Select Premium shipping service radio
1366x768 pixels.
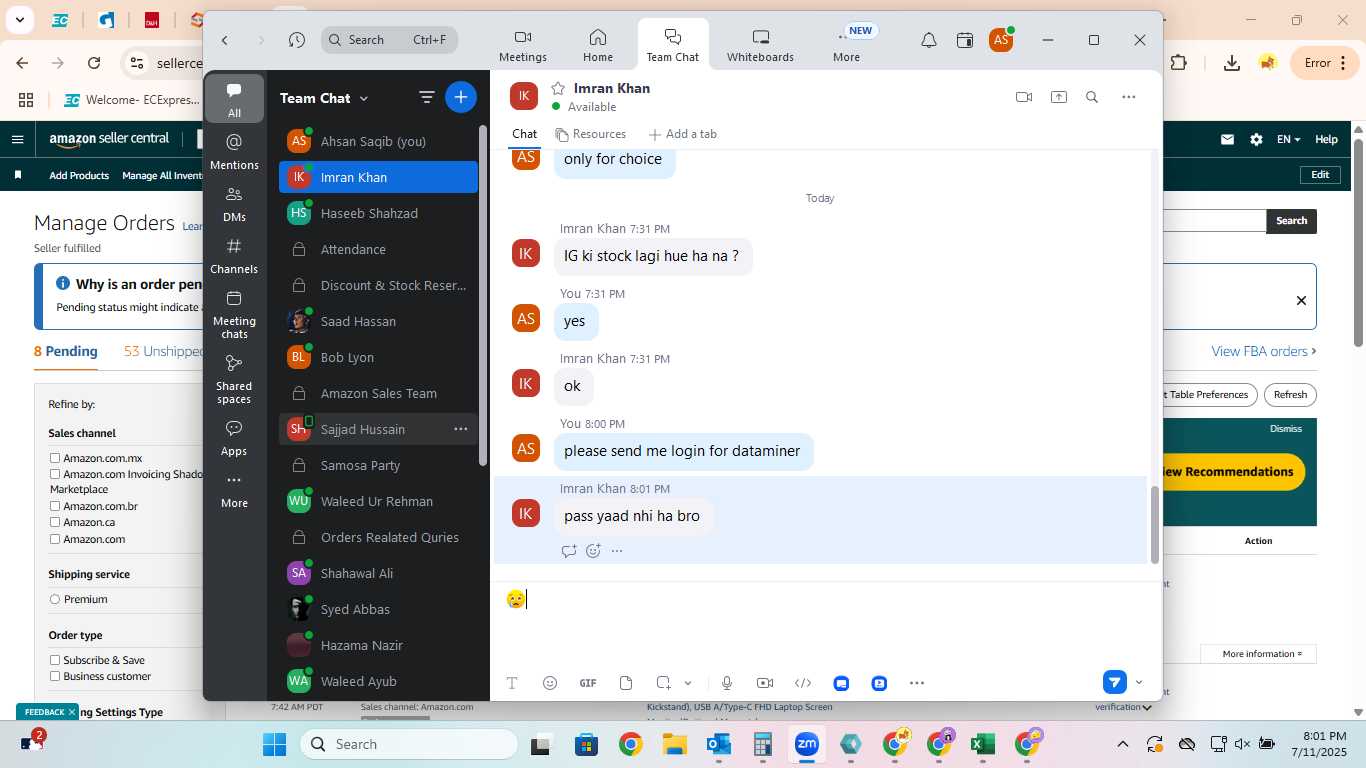tap(55, 599)
